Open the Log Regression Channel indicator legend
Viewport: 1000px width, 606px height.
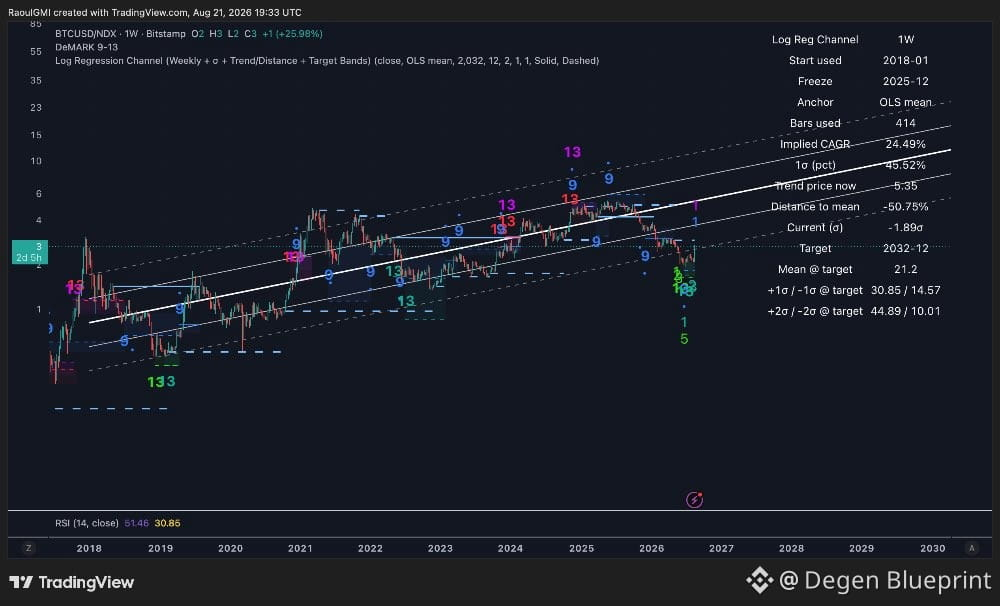click(x=327, y=61)
